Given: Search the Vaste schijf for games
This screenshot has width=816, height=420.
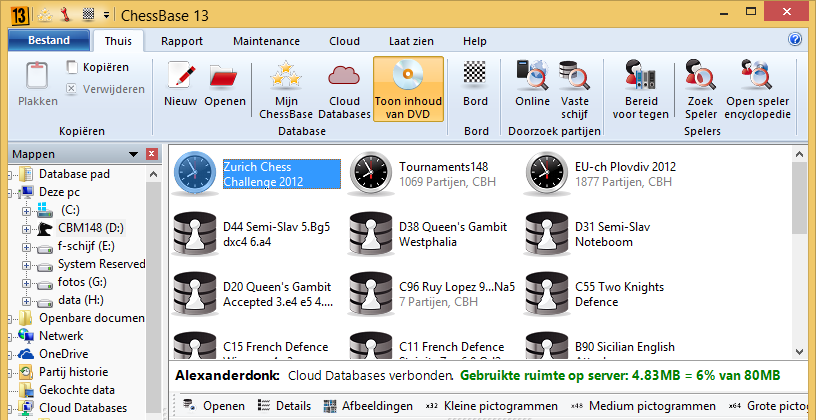Looking at the screenshot, I should pyautogui.click(x=575, y=90).
